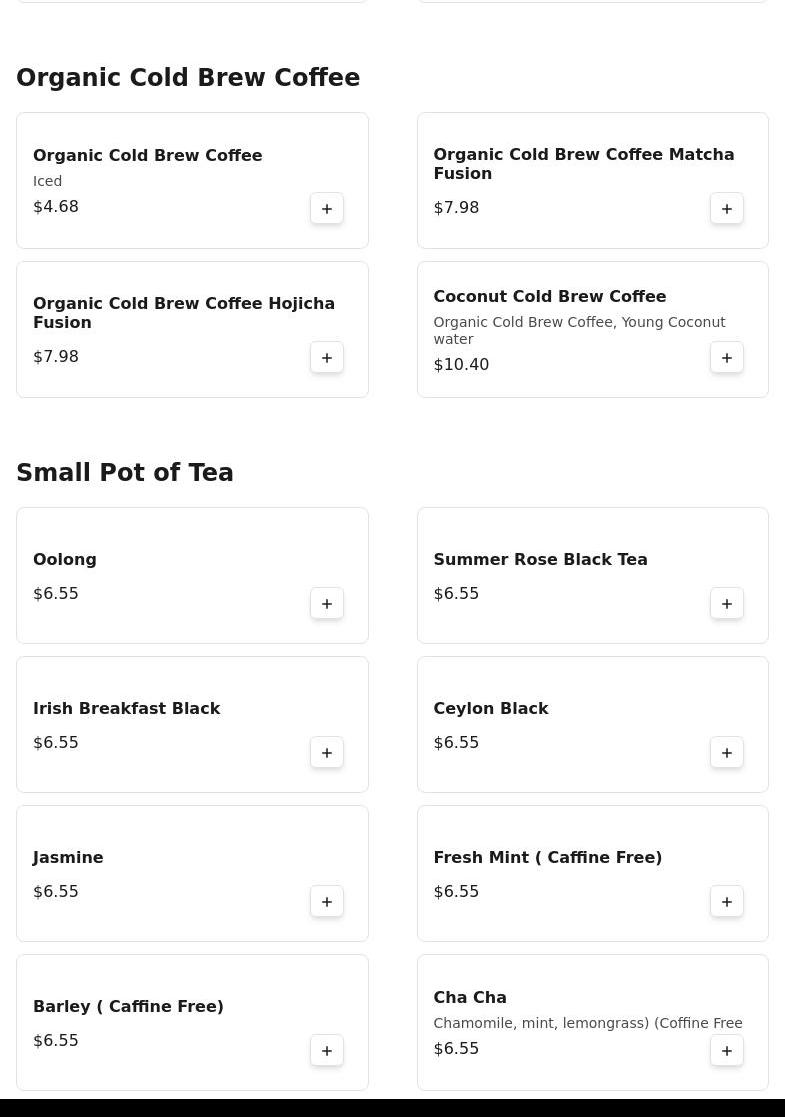This screenshot has width=785, height=1117.
Task: Open the Cha Cha item title
Action: pos(469,997)
